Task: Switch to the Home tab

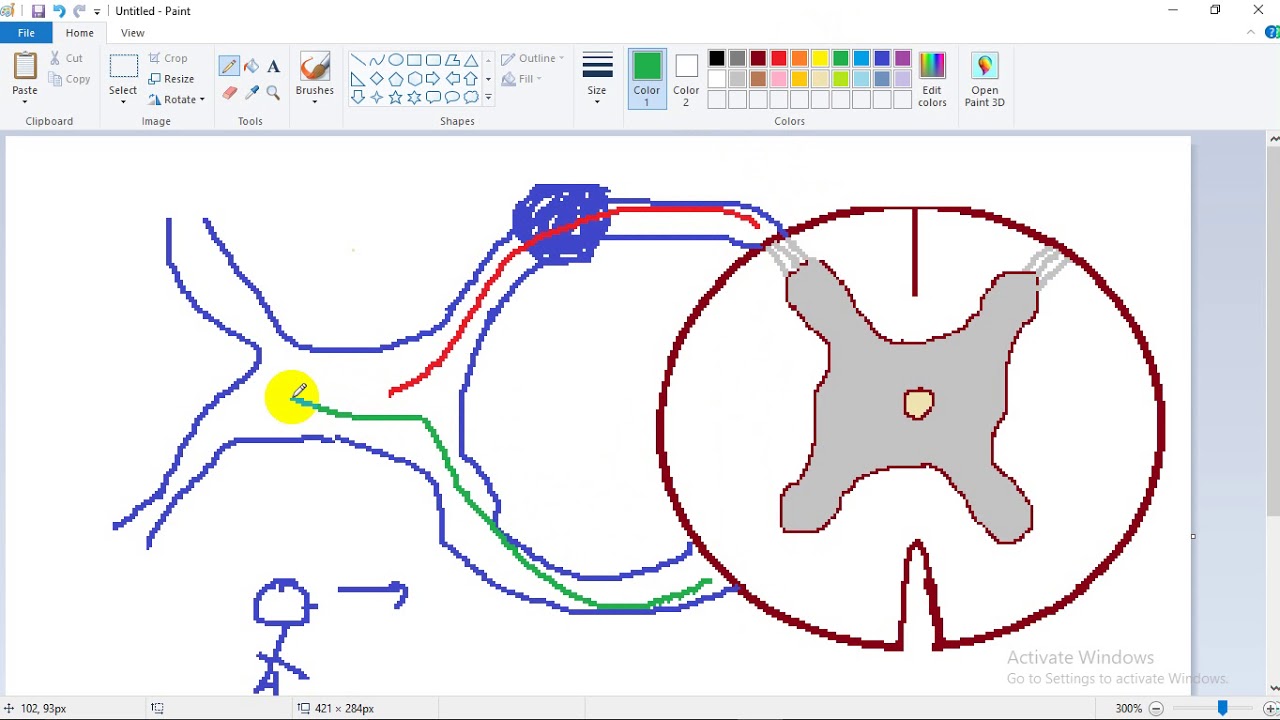Action: click(x=80, y=33)
